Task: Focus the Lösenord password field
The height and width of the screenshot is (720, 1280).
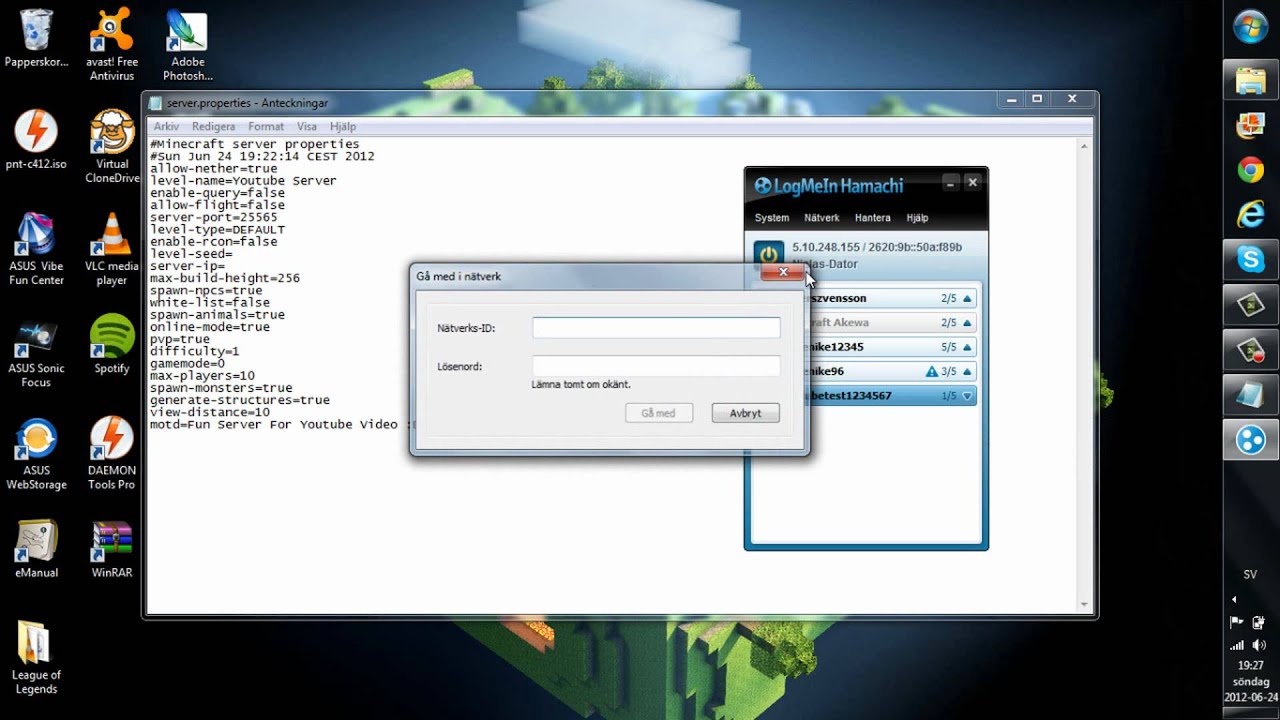Action: (x=656, y=366)
